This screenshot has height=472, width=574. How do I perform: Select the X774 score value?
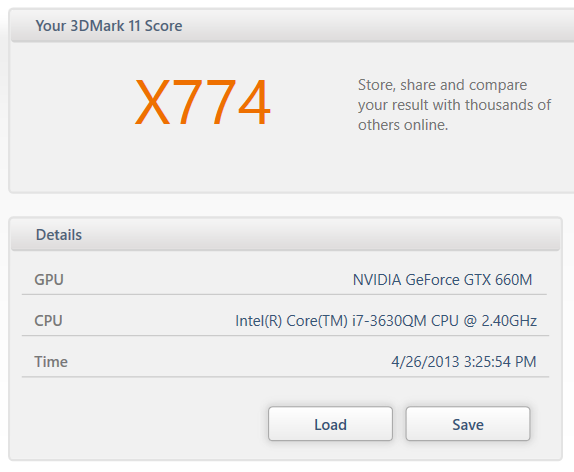coord(203,102)
